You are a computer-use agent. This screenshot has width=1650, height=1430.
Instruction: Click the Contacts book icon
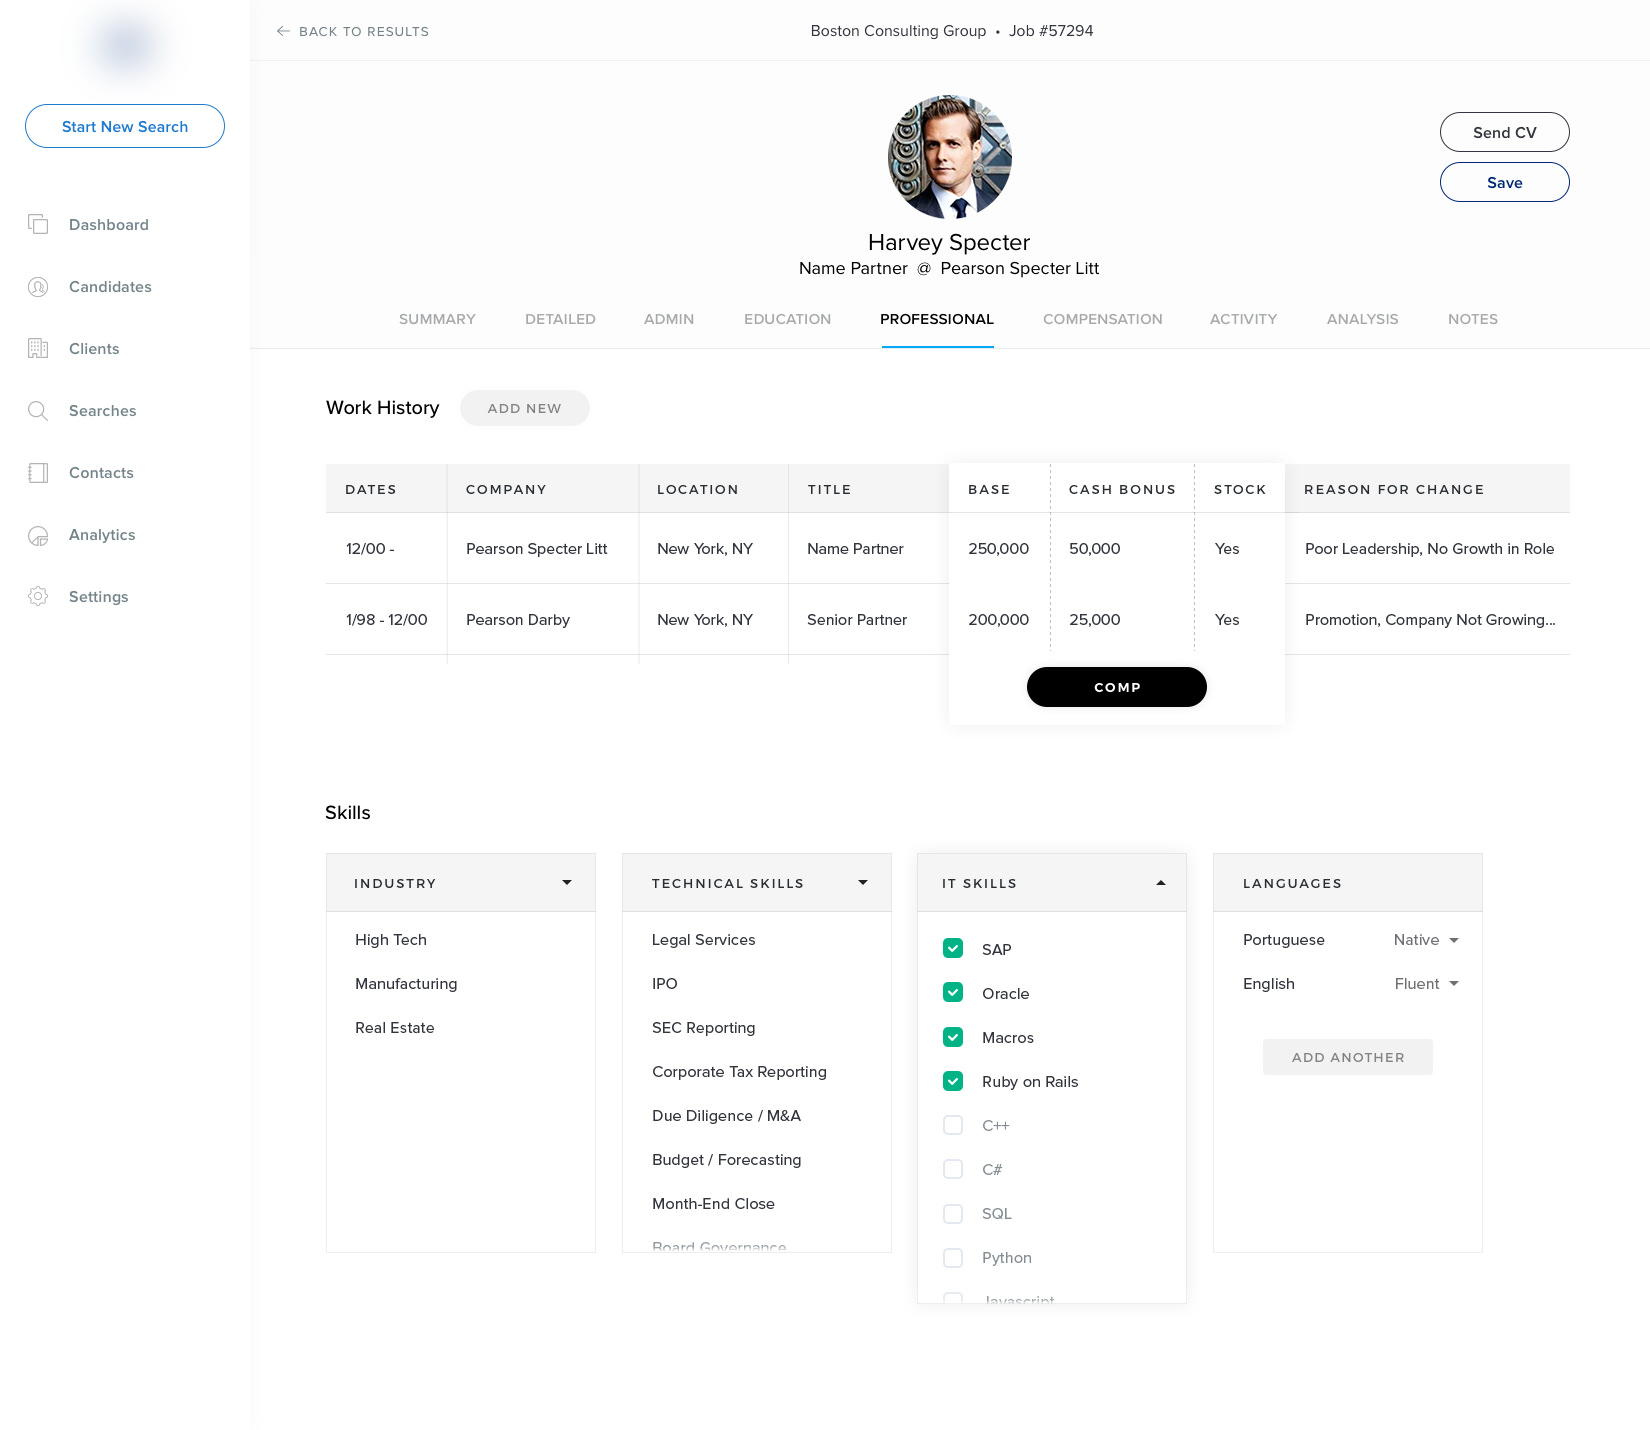click(38, 473)
